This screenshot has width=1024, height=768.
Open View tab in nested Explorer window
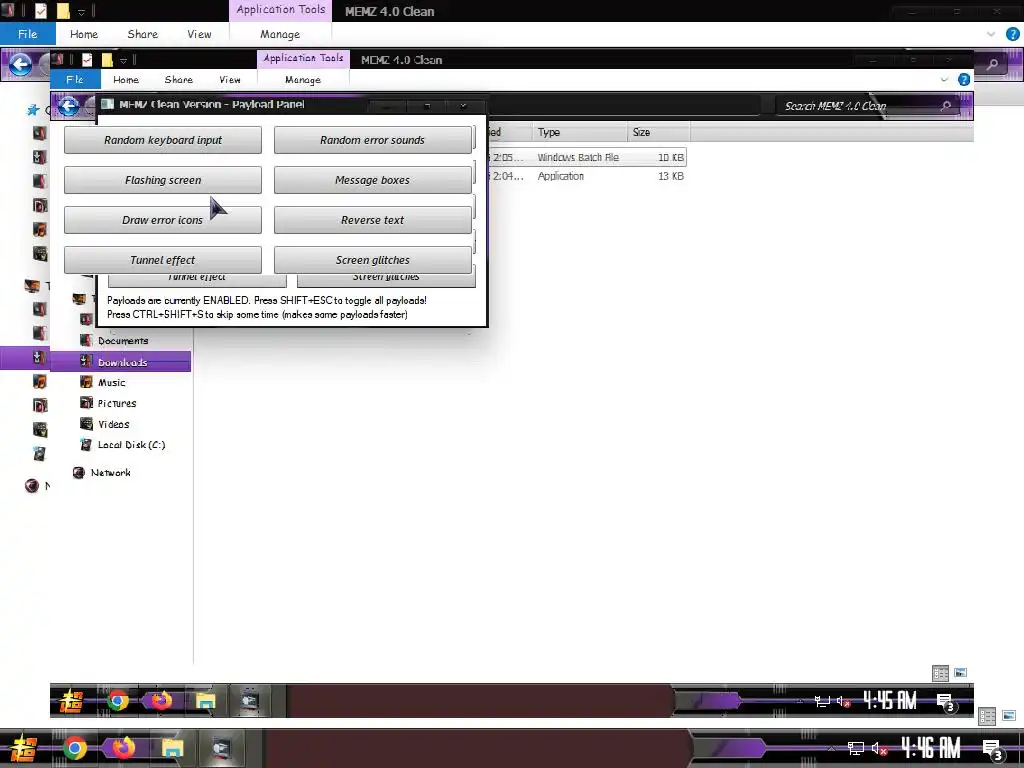[229, 79]
